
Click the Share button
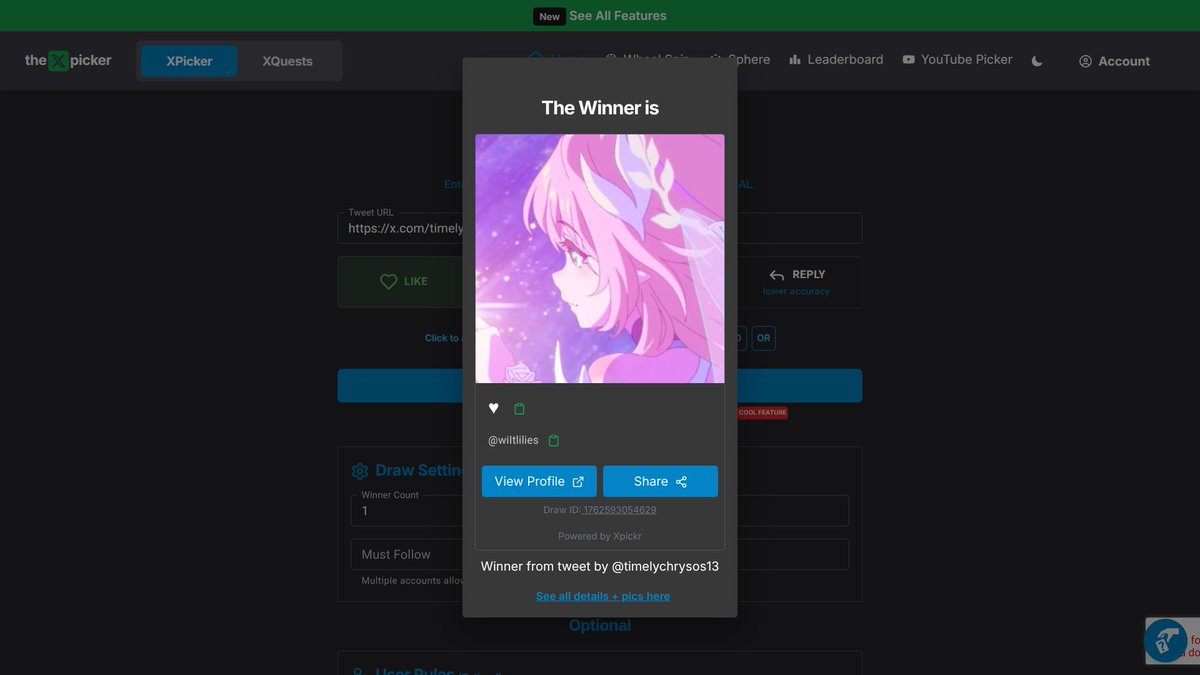click(660, 481)
